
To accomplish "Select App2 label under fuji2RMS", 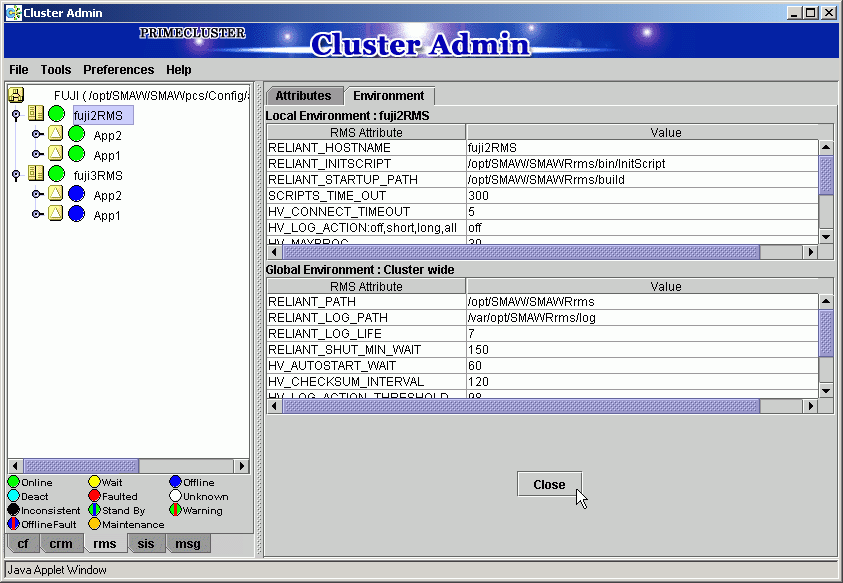I will click(x=108, y=136).
